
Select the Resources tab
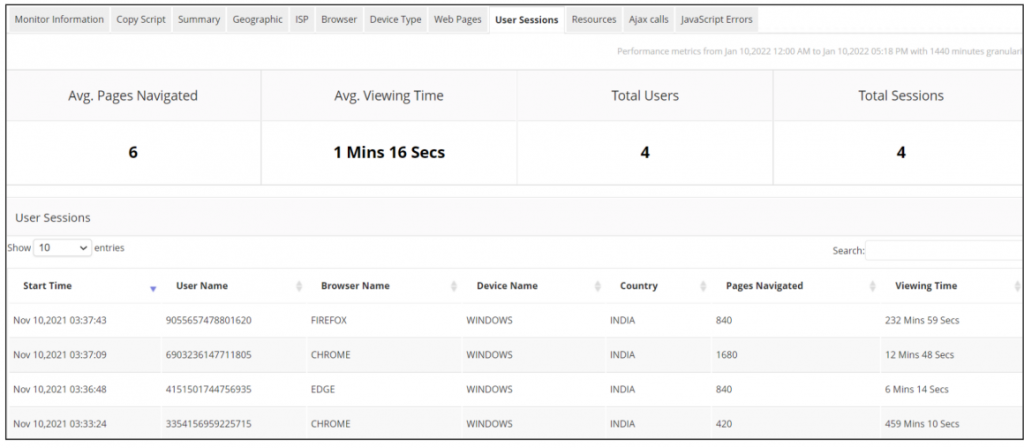[x=594, y=20]
